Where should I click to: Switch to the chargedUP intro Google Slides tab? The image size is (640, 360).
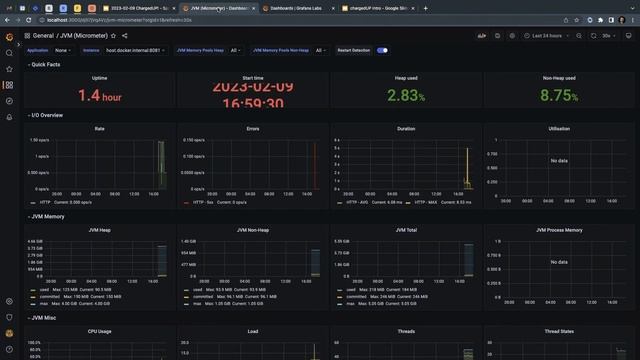379,8
